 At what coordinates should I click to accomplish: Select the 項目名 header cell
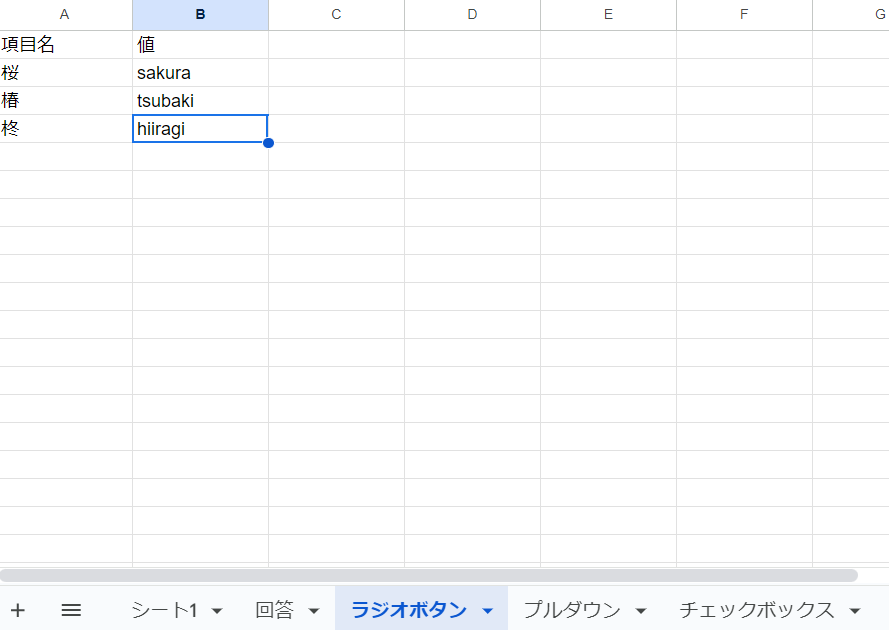click(x=64, y=44)
